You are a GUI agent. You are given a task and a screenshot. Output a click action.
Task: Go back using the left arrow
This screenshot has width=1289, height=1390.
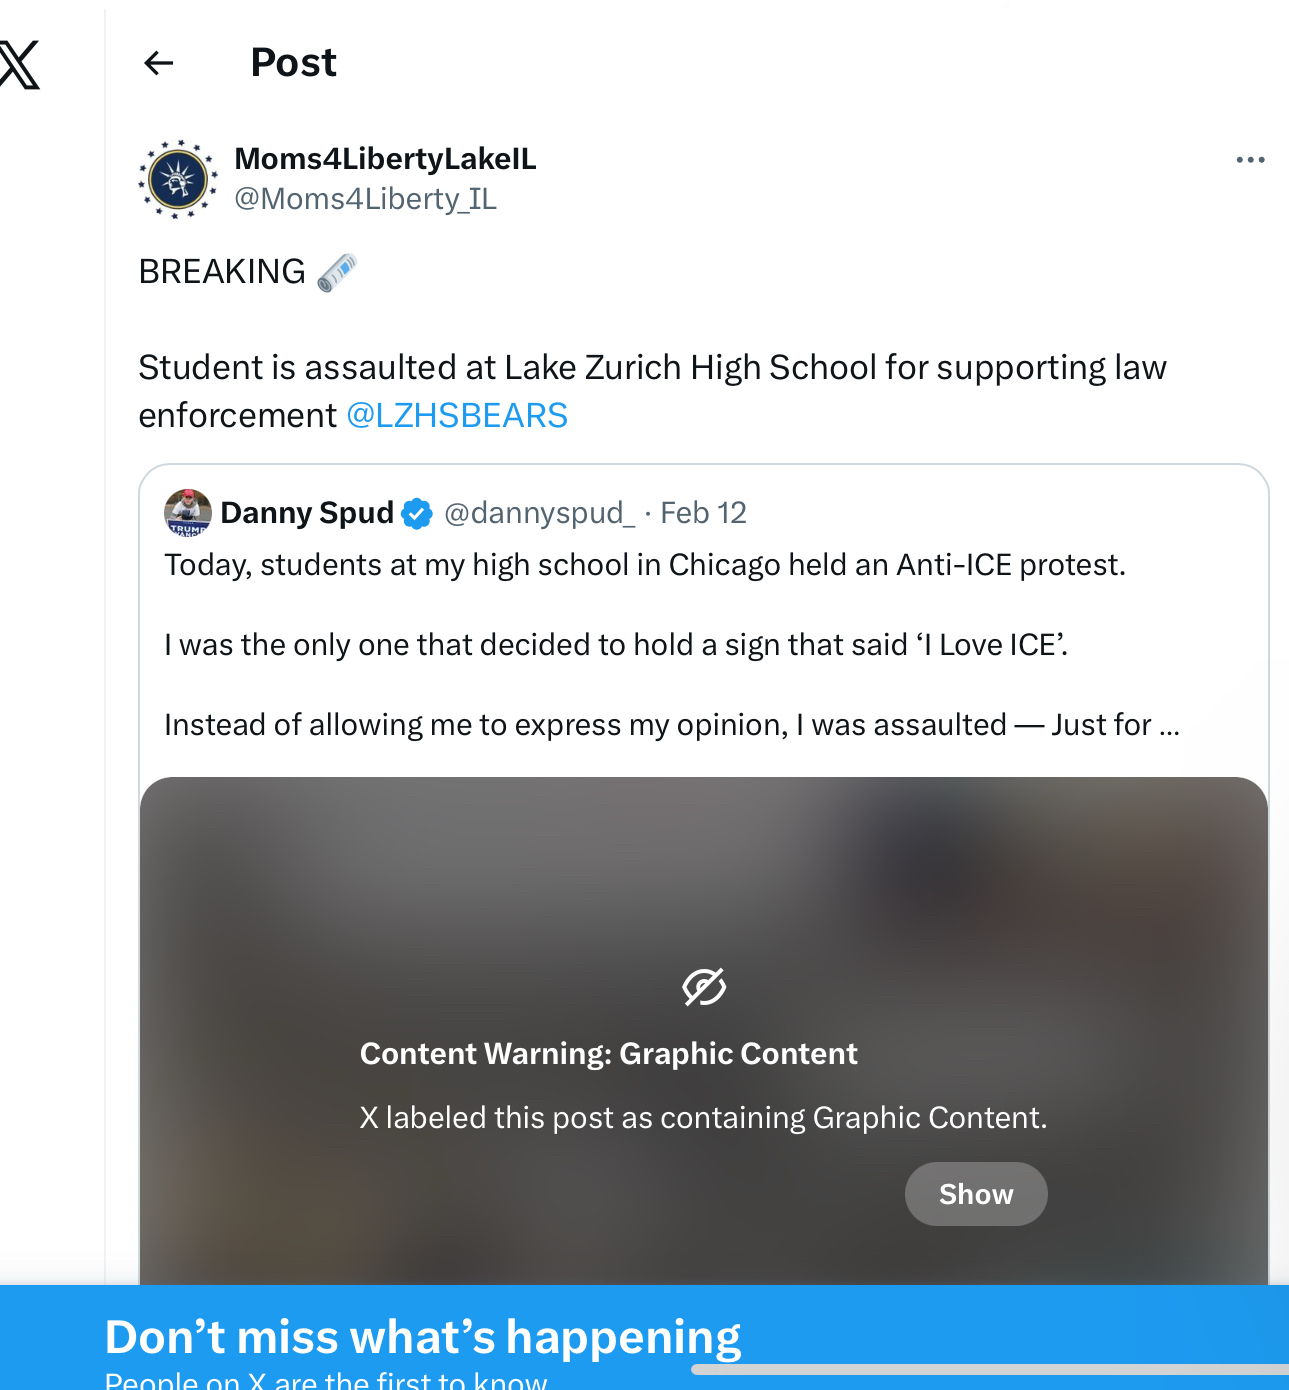click(159, 64)
